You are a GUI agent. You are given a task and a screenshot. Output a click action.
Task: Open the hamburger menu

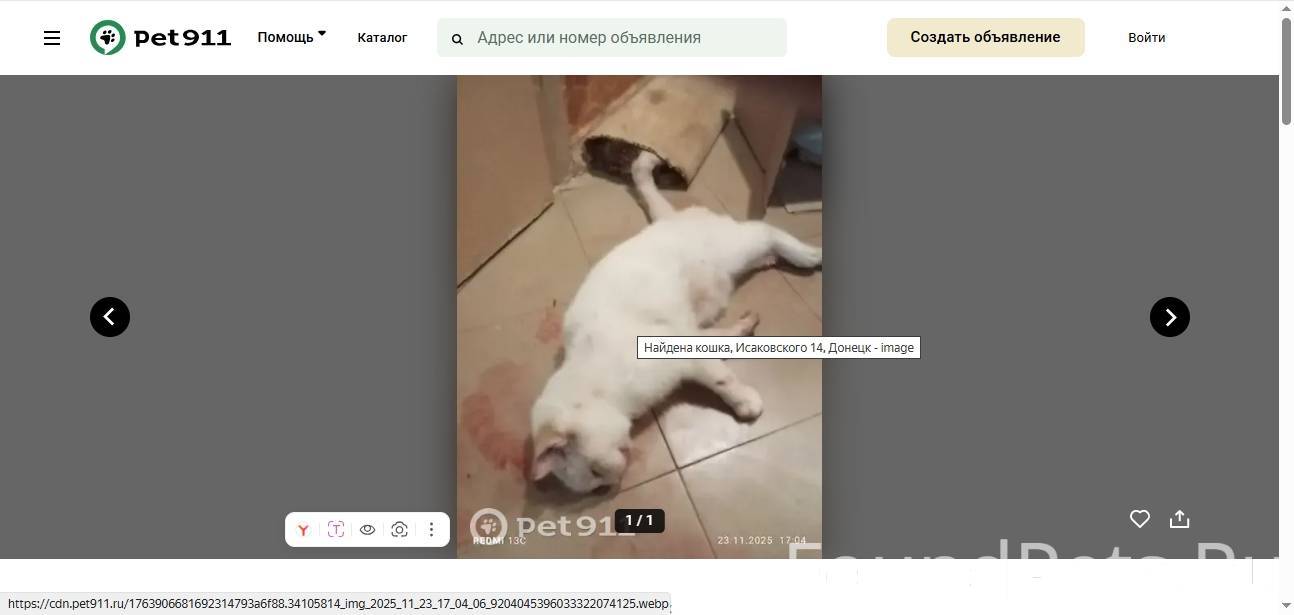52,38
